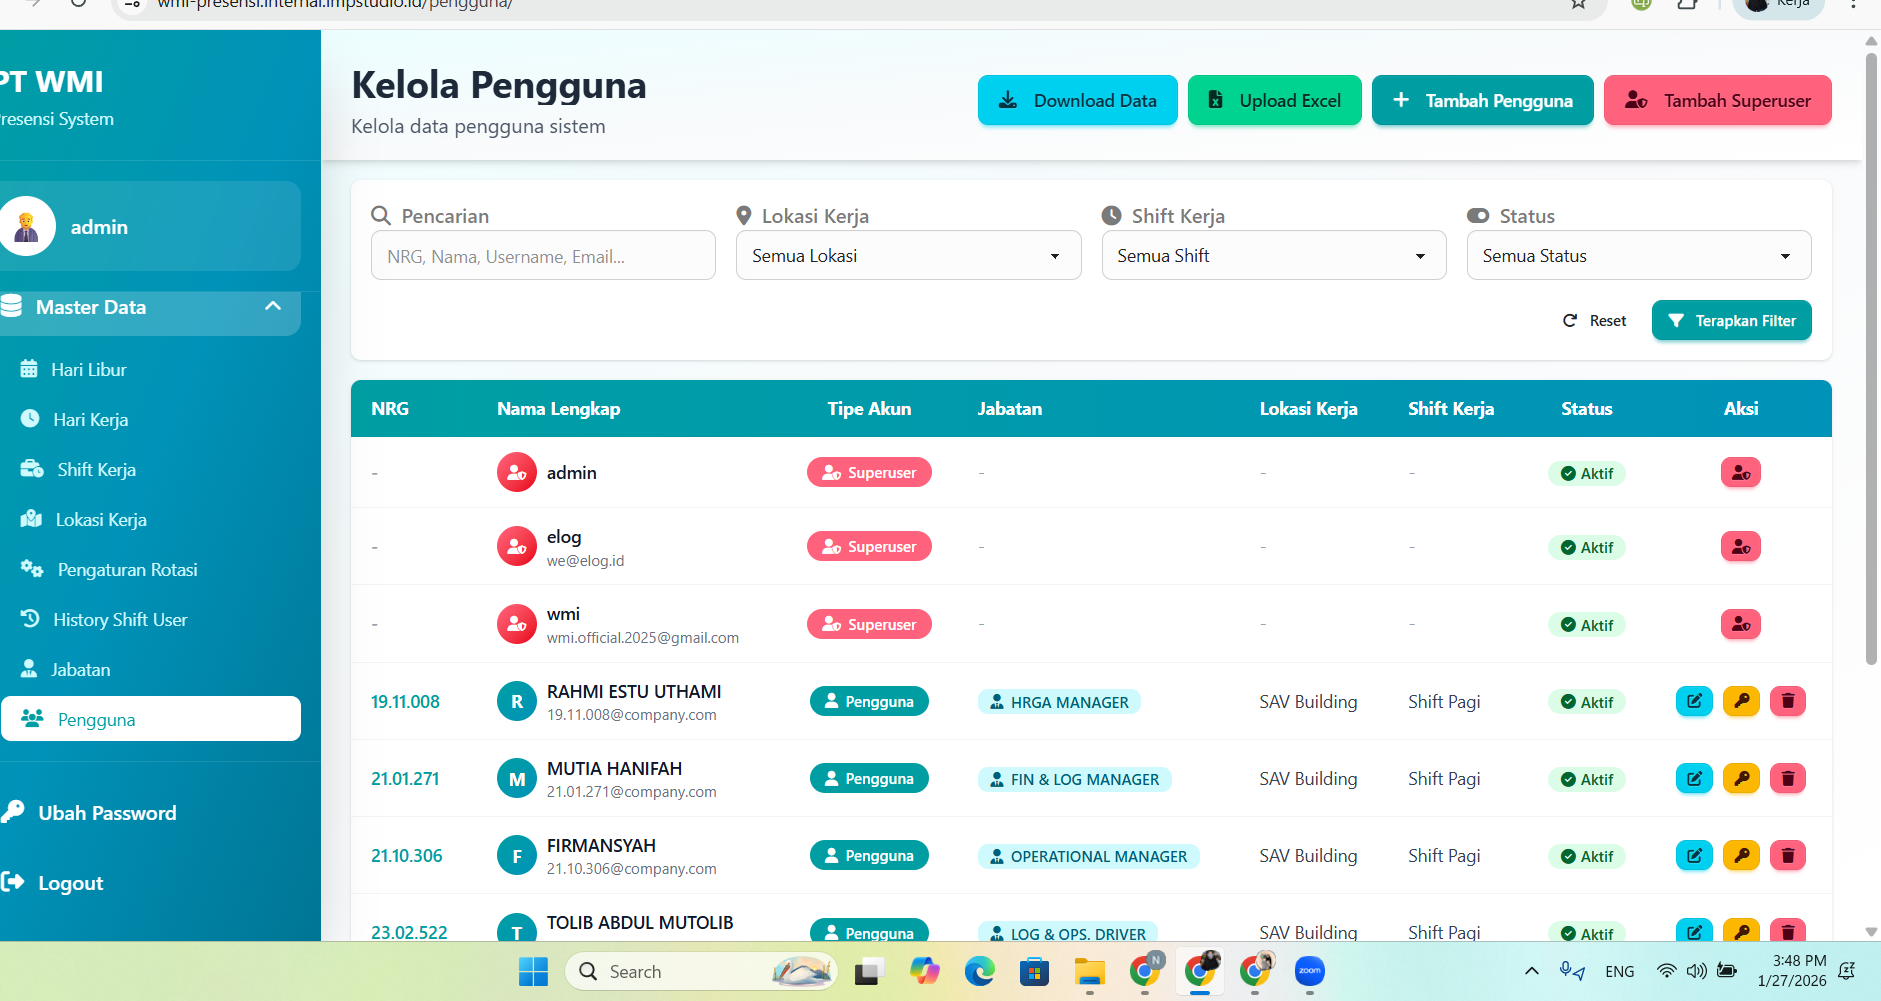This screenshot has width=1881, height=1001.
Task: Click key icon in RAHMI ESTU UTHAMI row
Action: click(x=1741, y=701)
